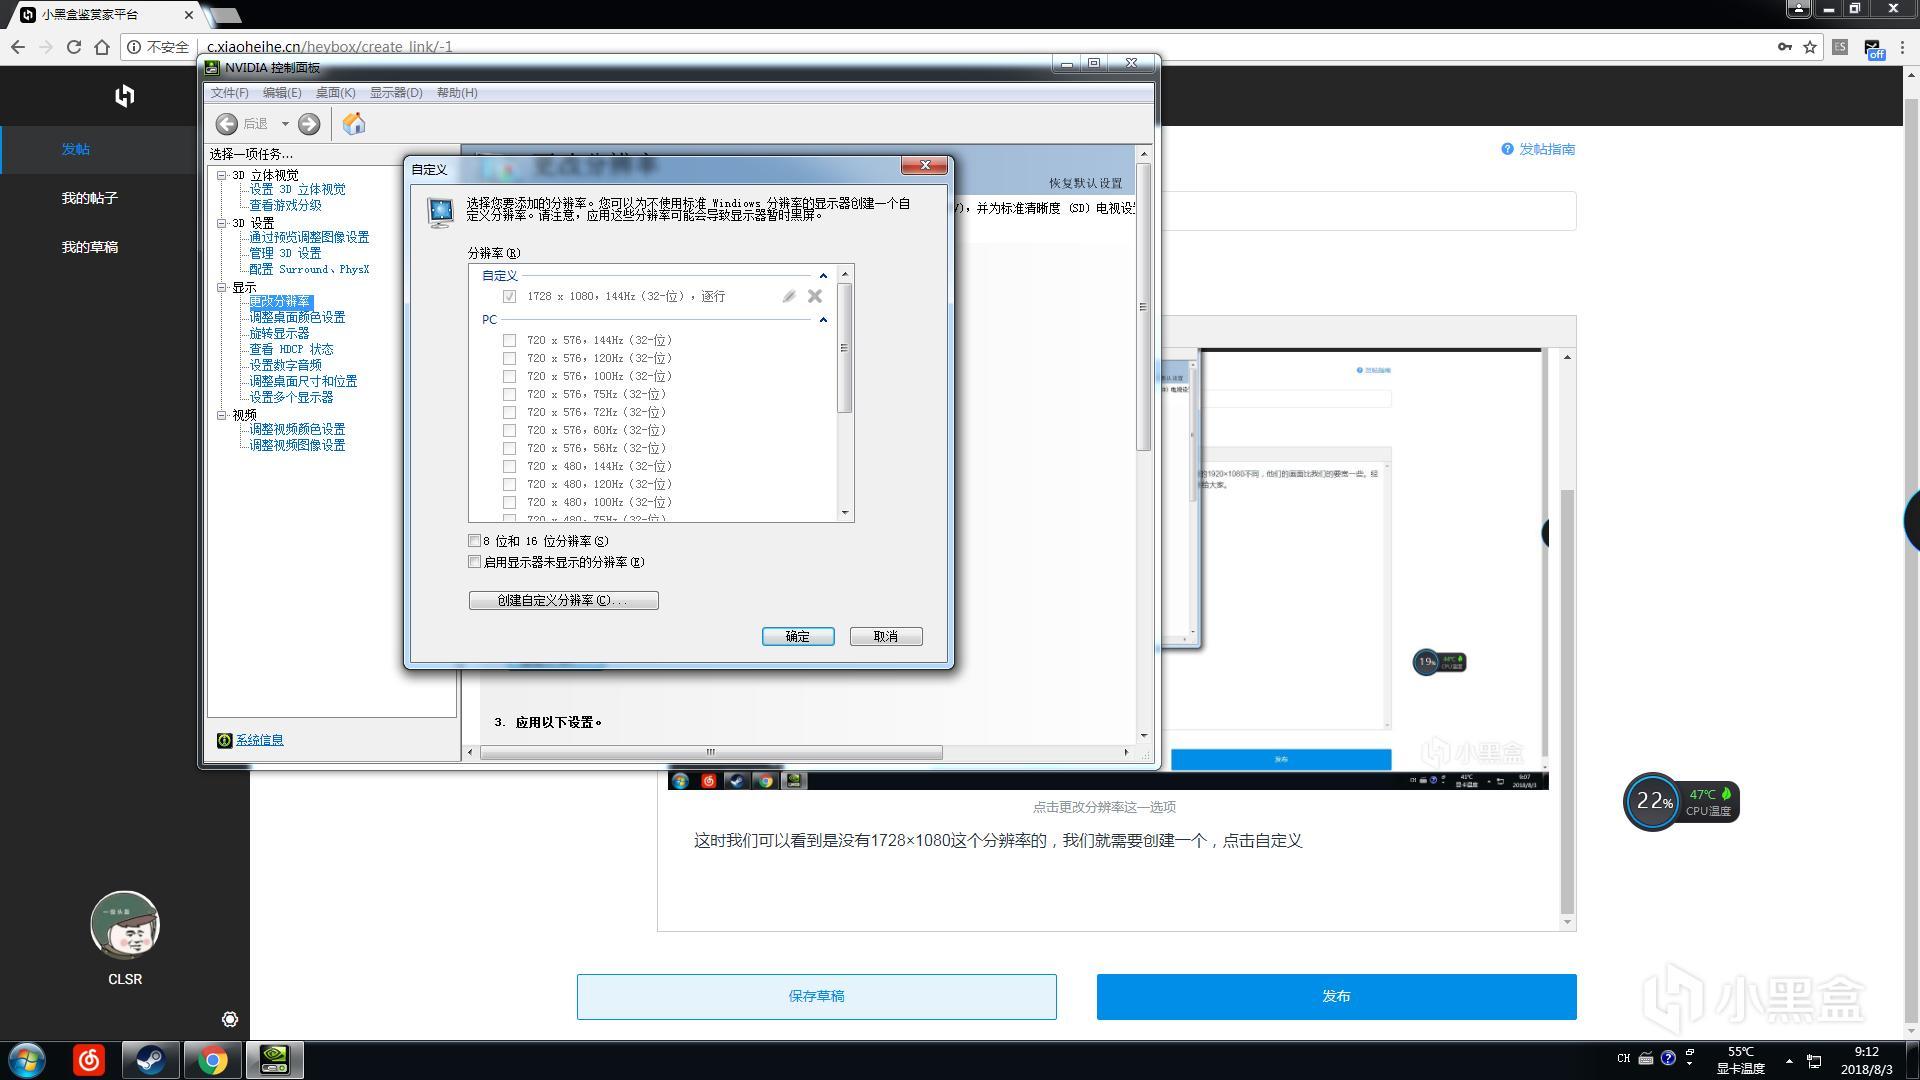1920x1080 pixels.
Task: Confirm dialog with 确定 button
Action: (798, 636)
